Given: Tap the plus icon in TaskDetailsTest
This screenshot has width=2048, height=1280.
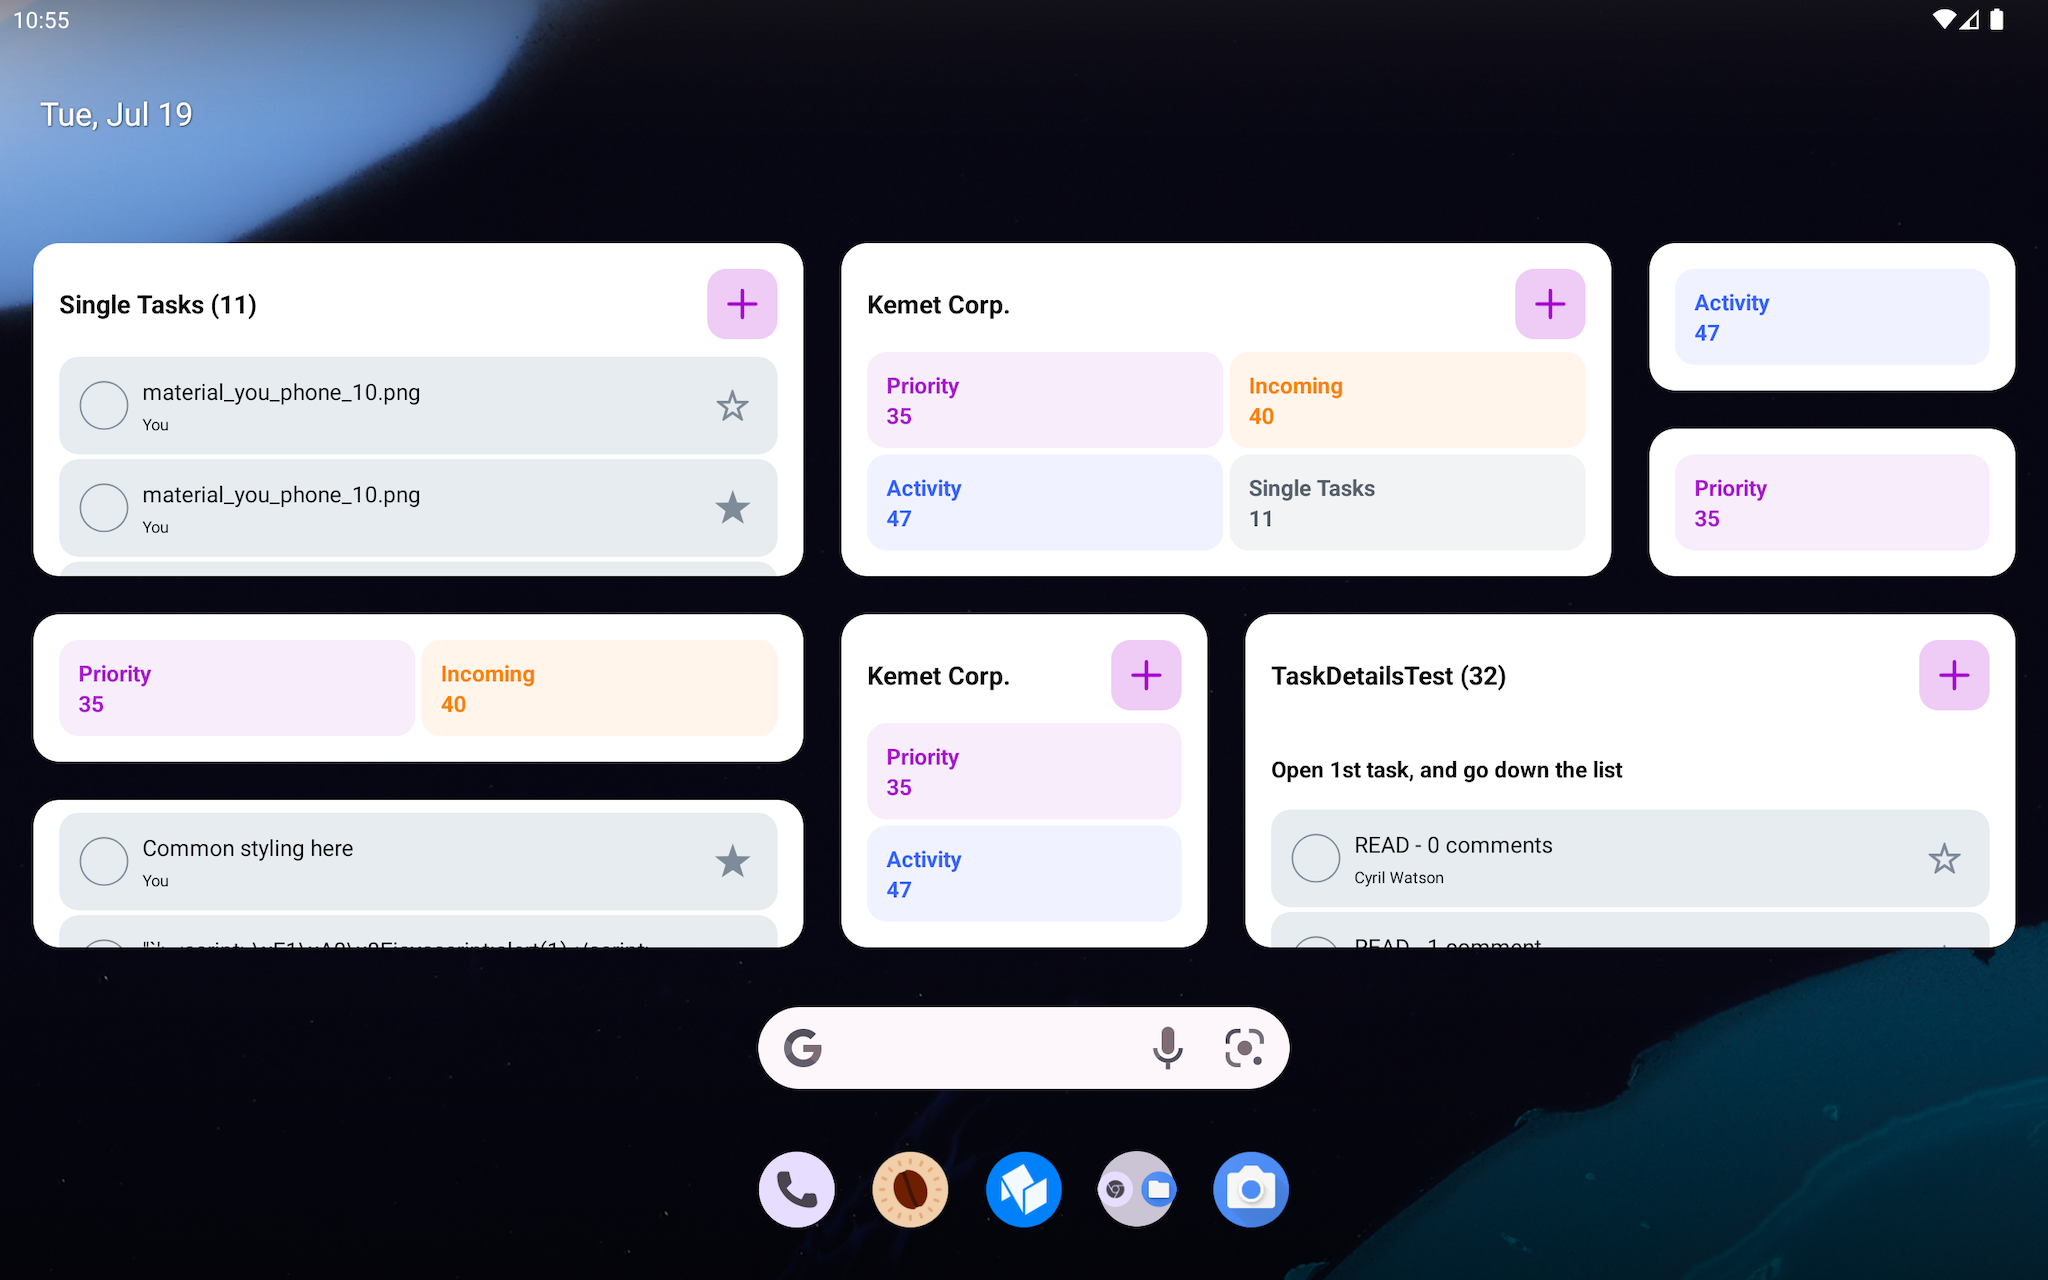Looking at the screenshot, I should (x=1954, y=675).
